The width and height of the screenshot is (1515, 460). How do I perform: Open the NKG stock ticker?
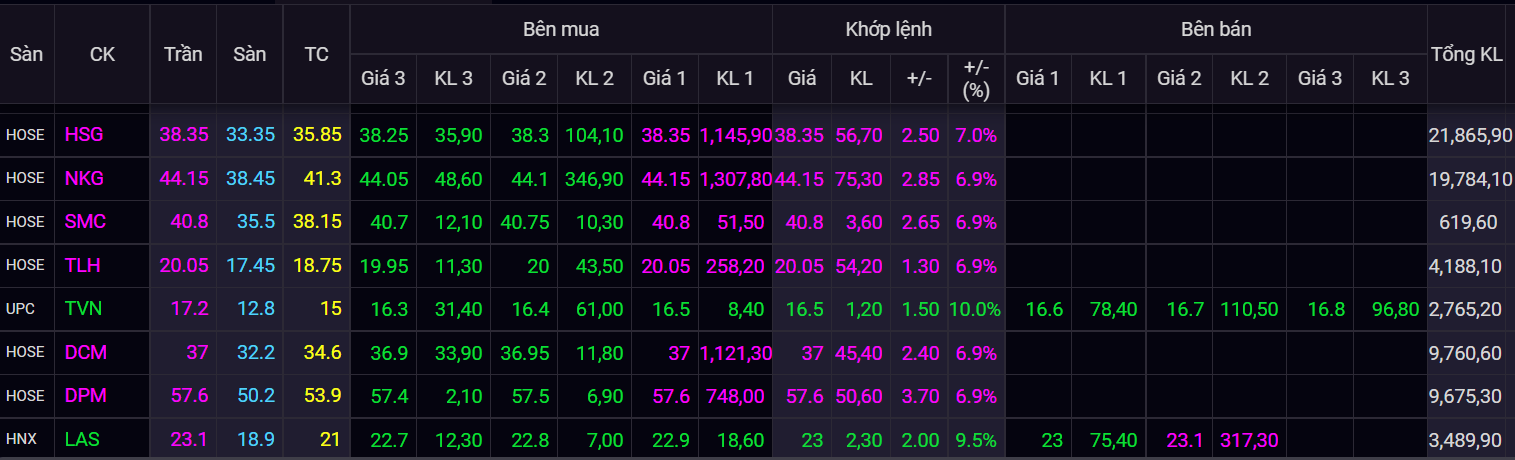(84, 178)
